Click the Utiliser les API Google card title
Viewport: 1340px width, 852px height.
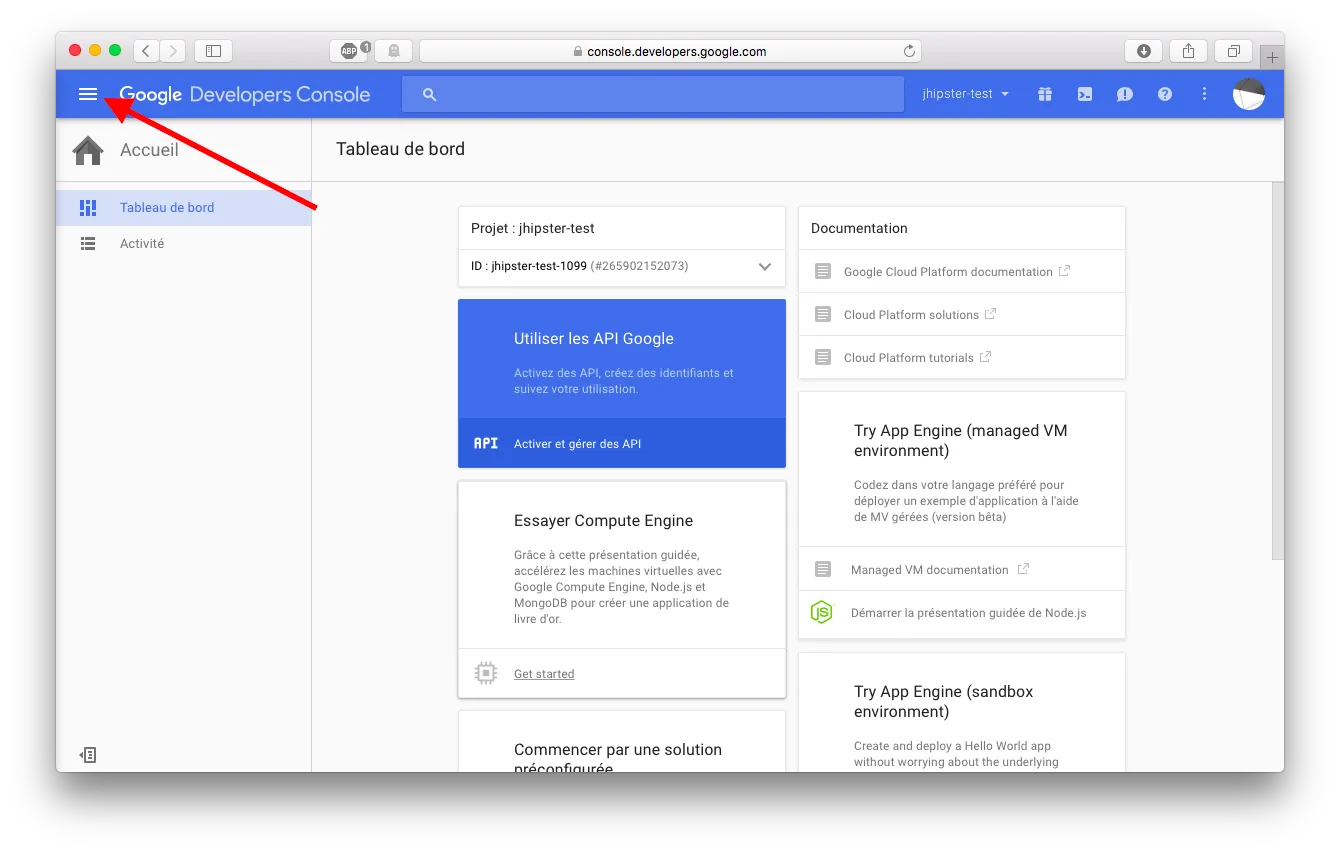click(x=594, y=339)
